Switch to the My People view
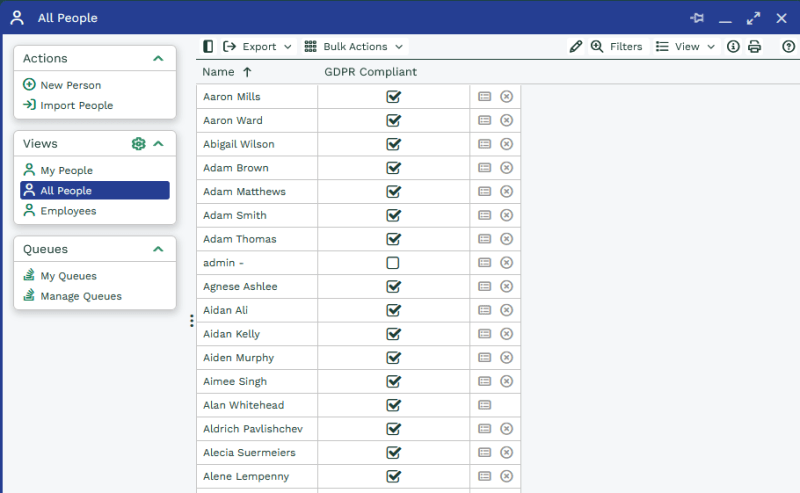The width and height of the screenshot is (800, 493). point(66,171)
